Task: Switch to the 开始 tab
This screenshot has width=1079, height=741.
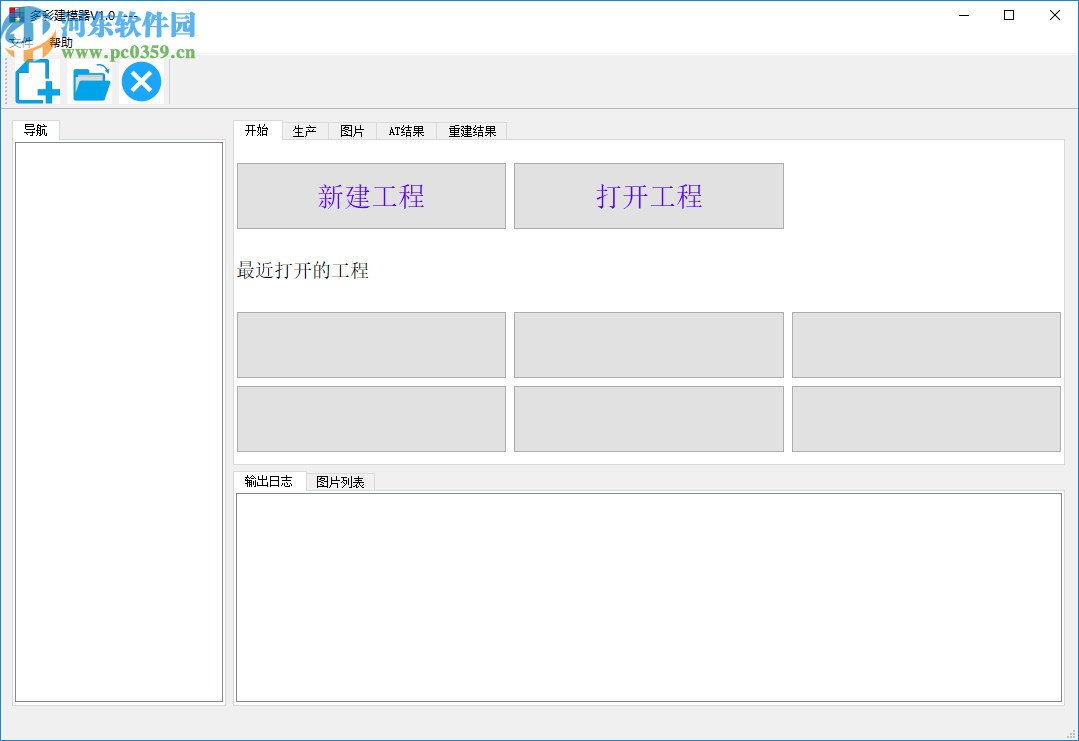Action: tap(257, 130)
